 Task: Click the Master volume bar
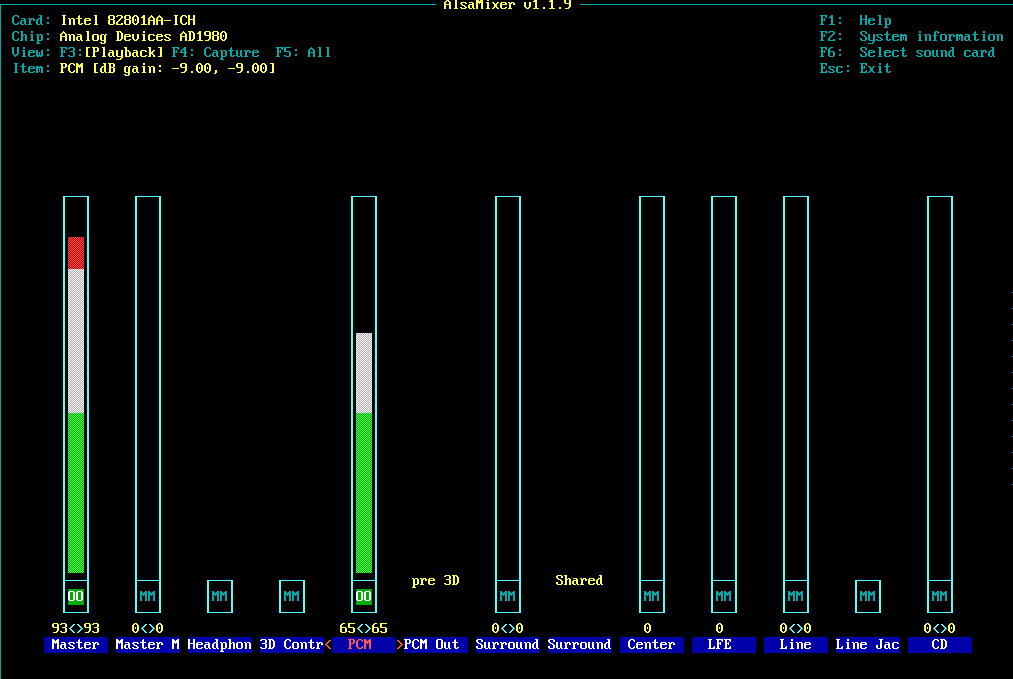click(x=76, y=400)
